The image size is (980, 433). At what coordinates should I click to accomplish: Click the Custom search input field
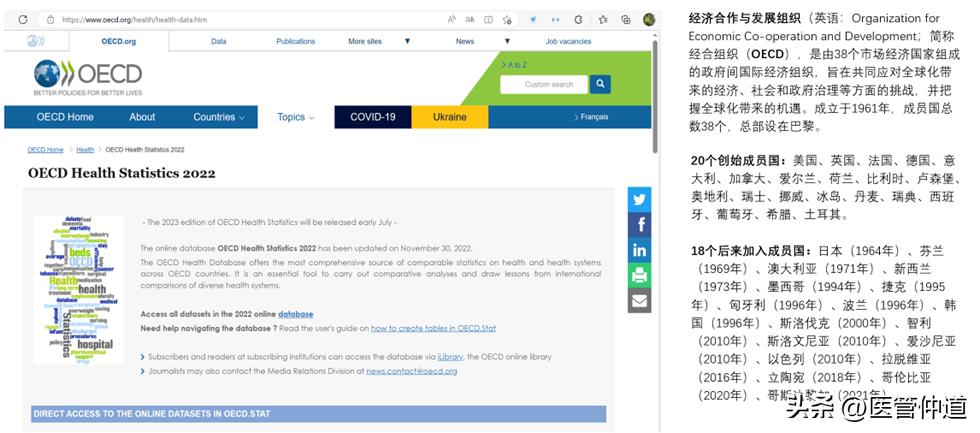[x=544, y=84]
